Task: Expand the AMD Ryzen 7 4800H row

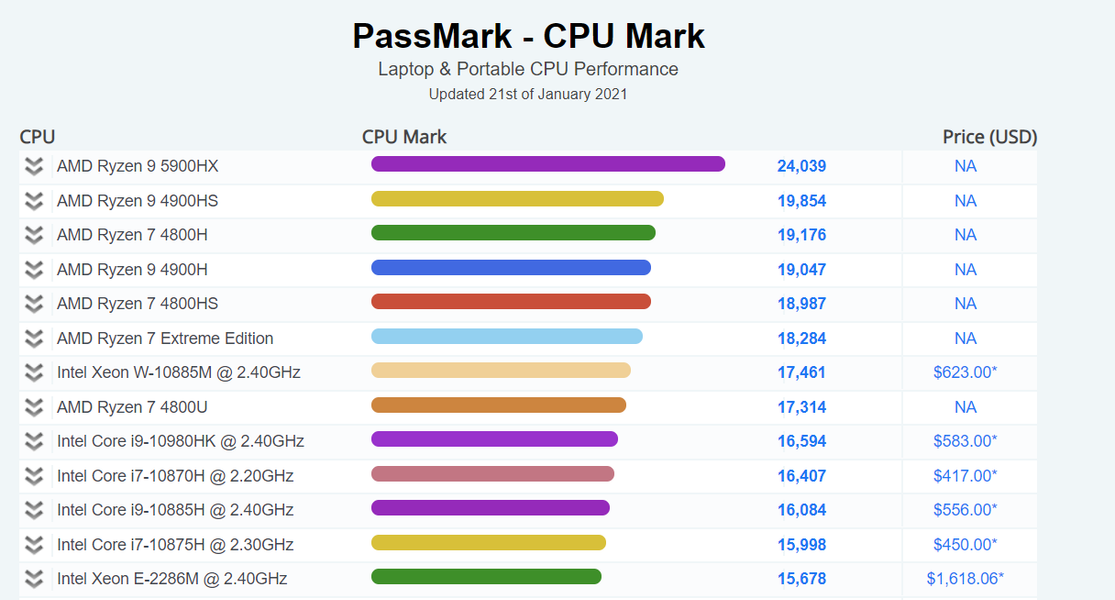Action: click(x=34, y=235)
